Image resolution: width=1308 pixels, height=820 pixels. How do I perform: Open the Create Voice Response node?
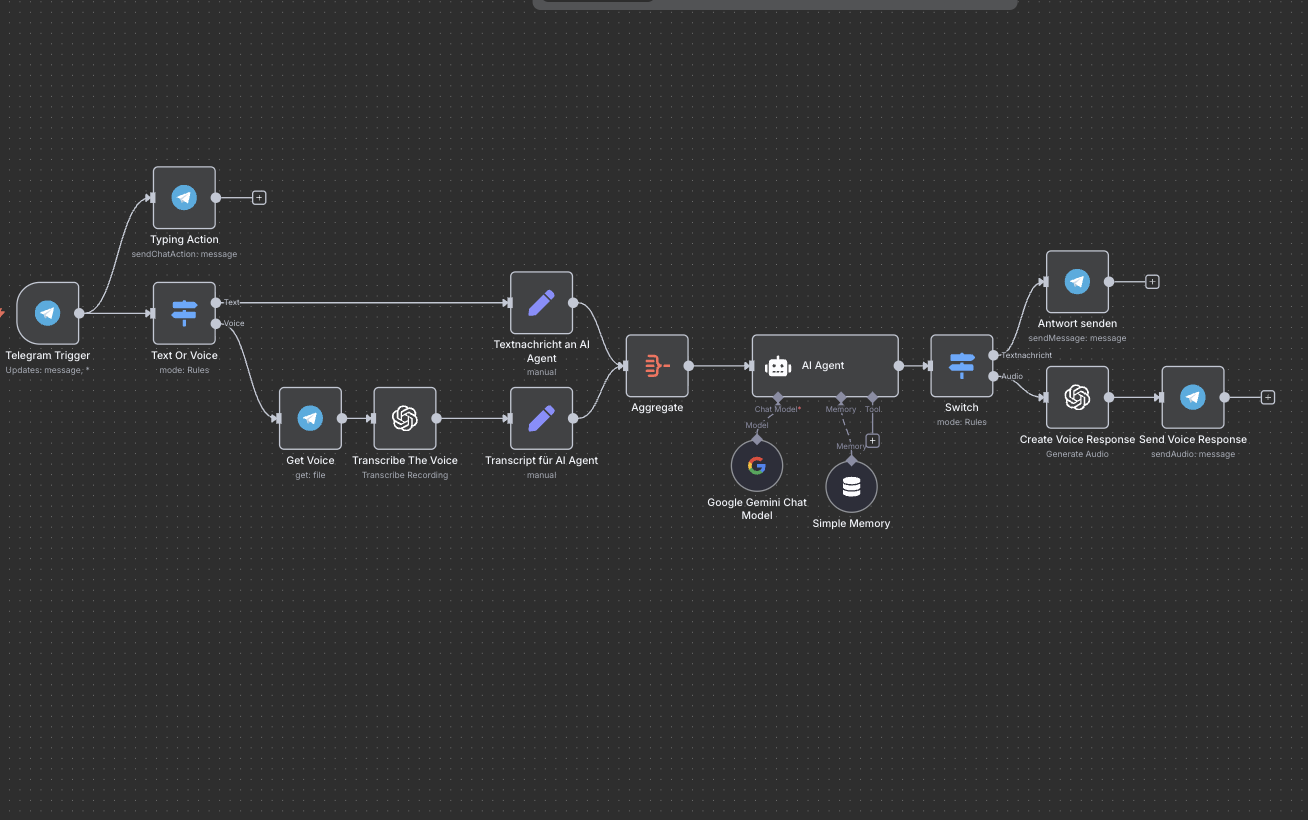pos(1077,397)
